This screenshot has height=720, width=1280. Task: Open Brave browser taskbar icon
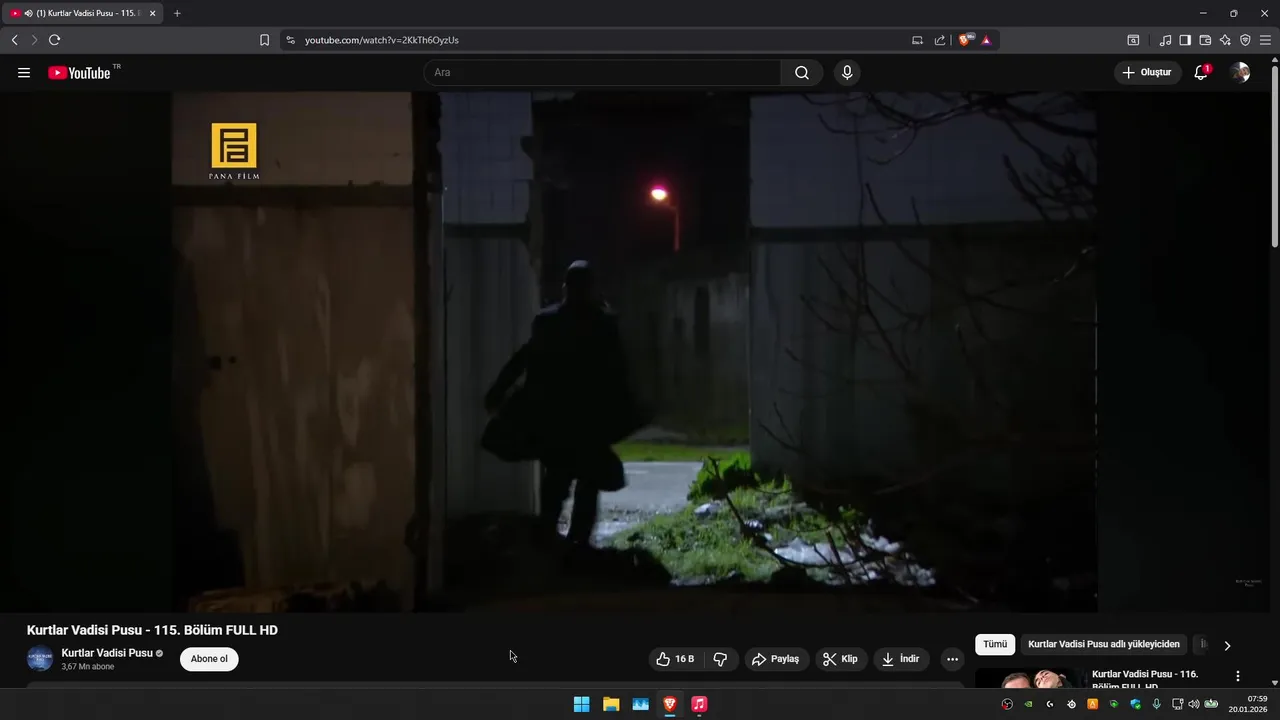point(670,704)
